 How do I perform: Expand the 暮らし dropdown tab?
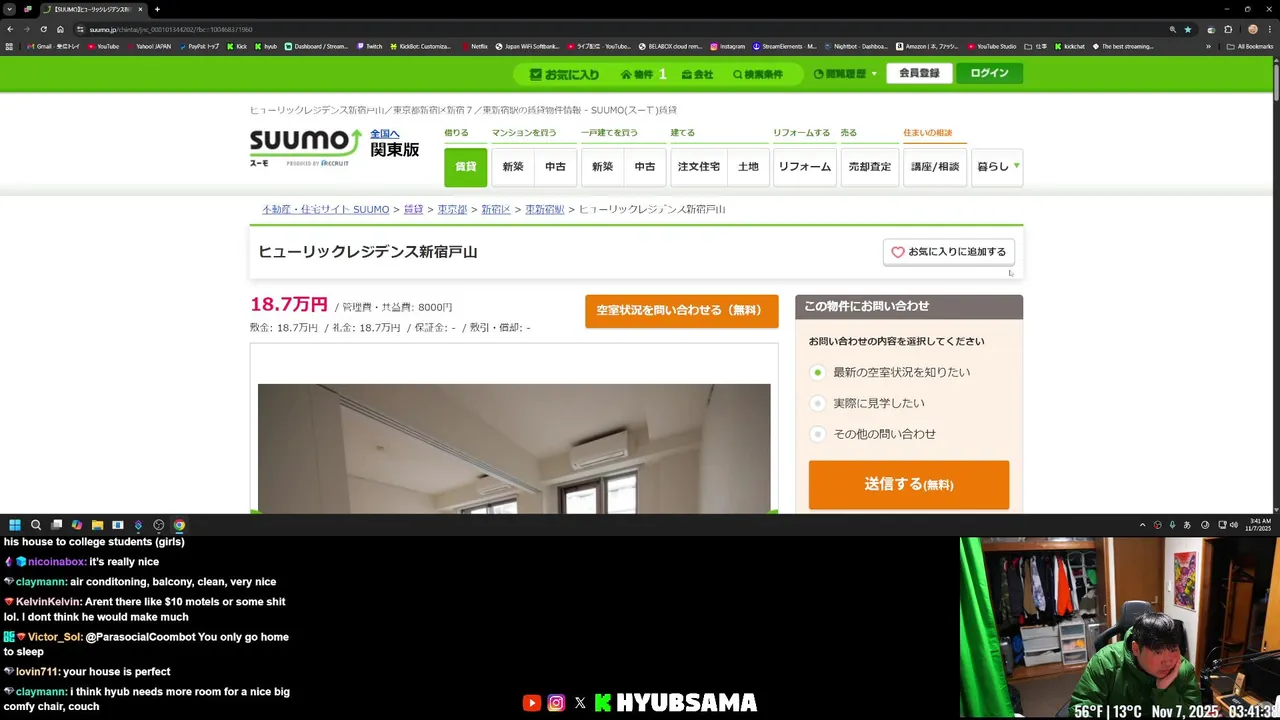coord(998,167)
